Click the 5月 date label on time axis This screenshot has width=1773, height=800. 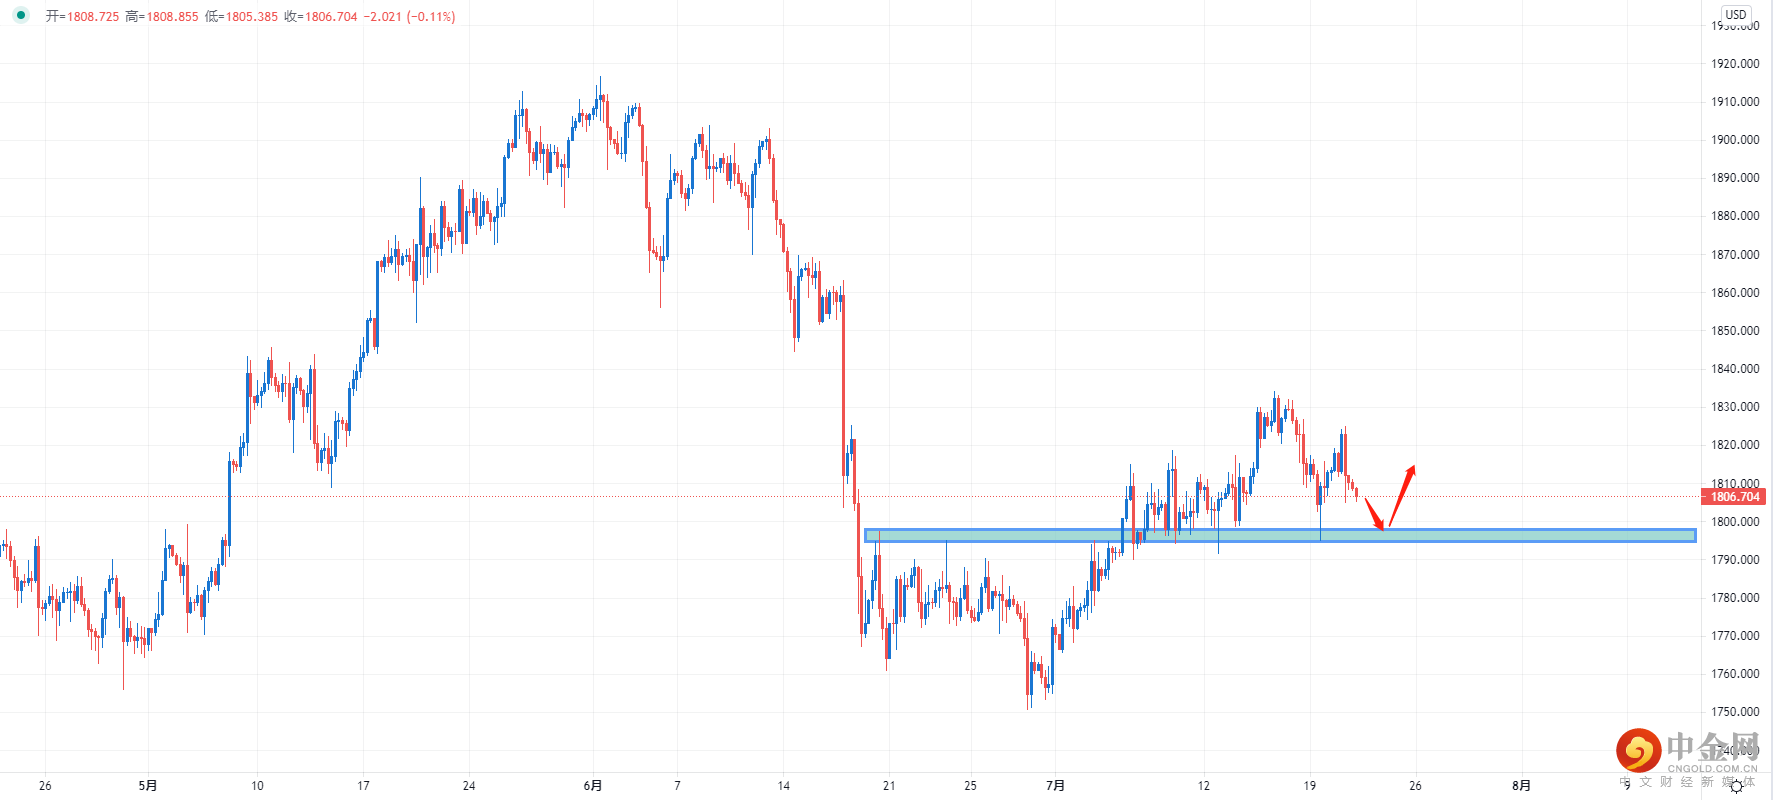[x=148, y=786]
